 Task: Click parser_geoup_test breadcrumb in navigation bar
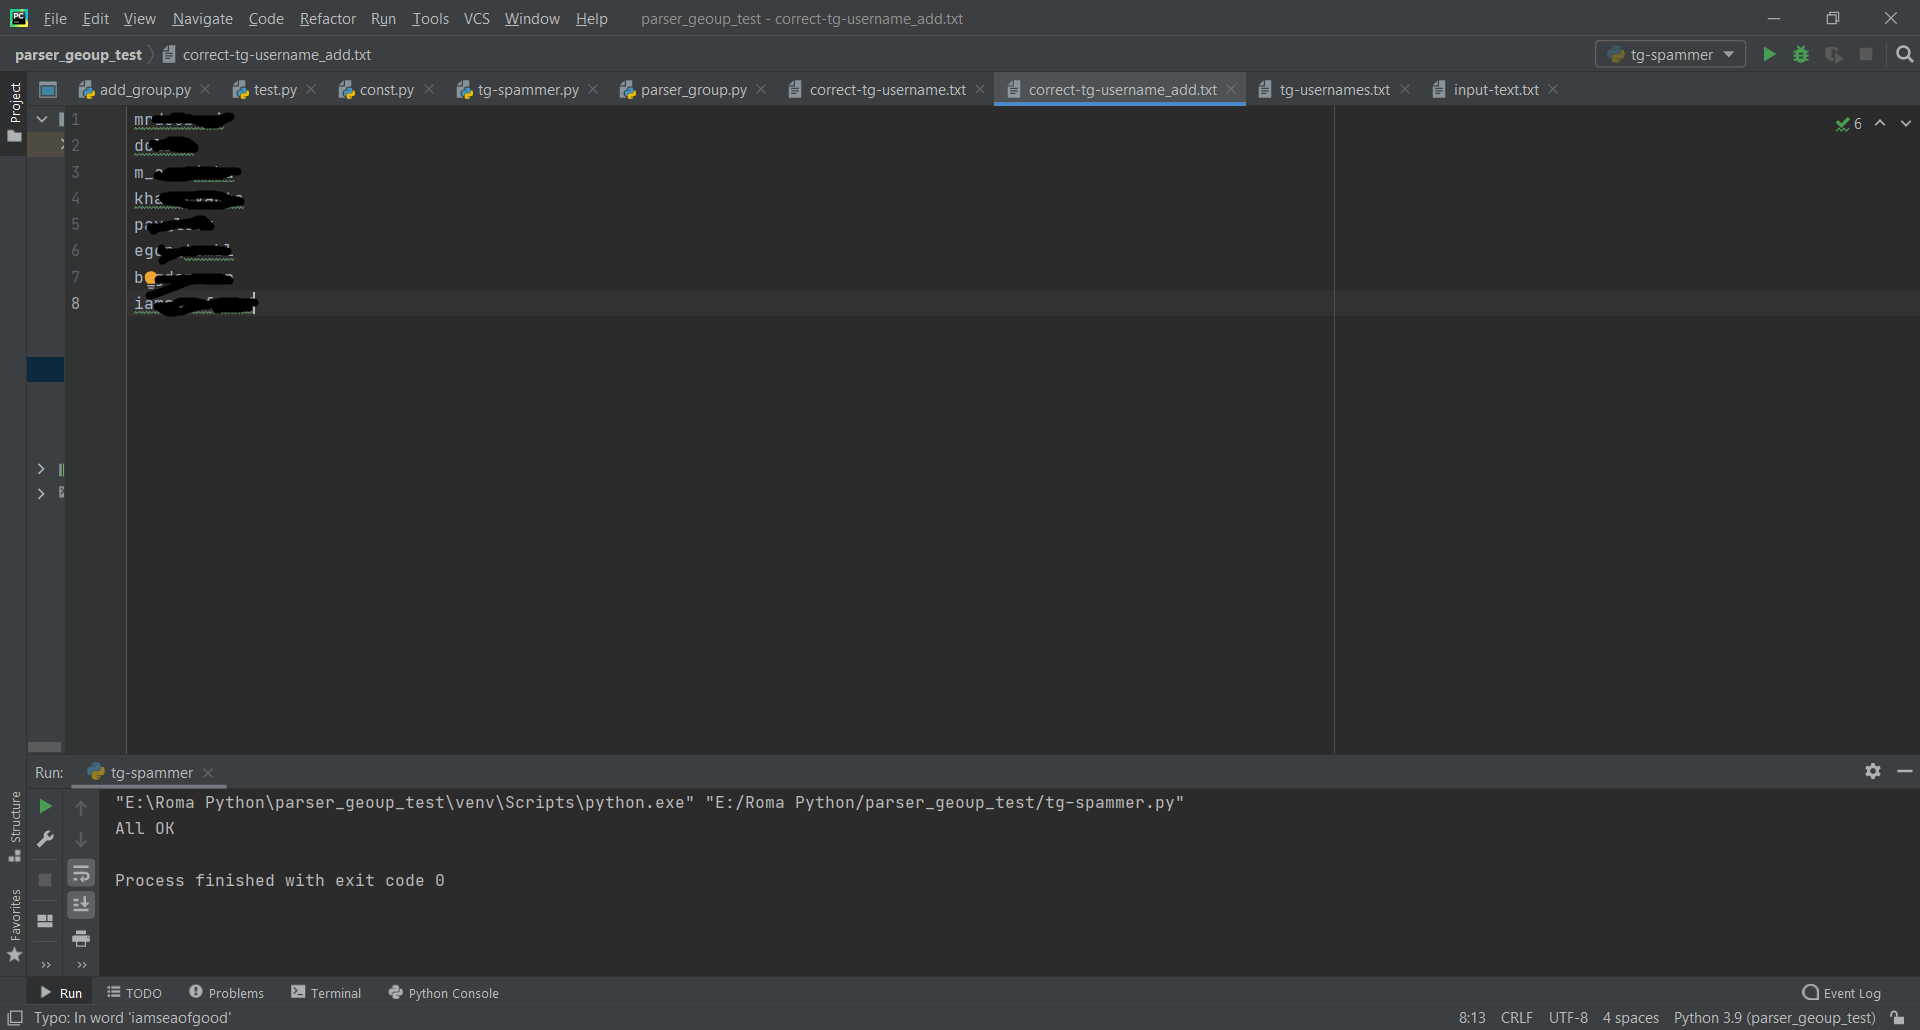coord(78,55)
